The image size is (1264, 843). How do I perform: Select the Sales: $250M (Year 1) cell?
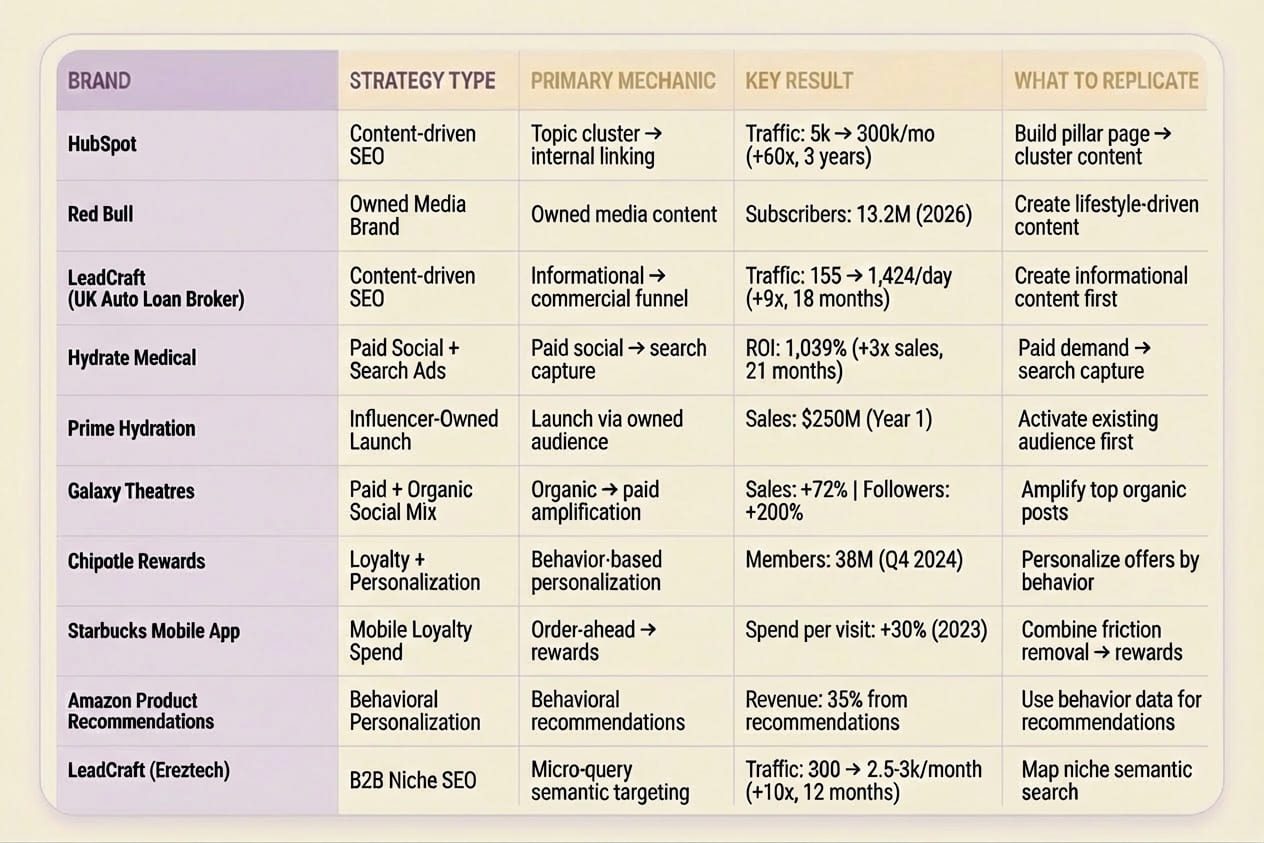click(x=838, y=418)
